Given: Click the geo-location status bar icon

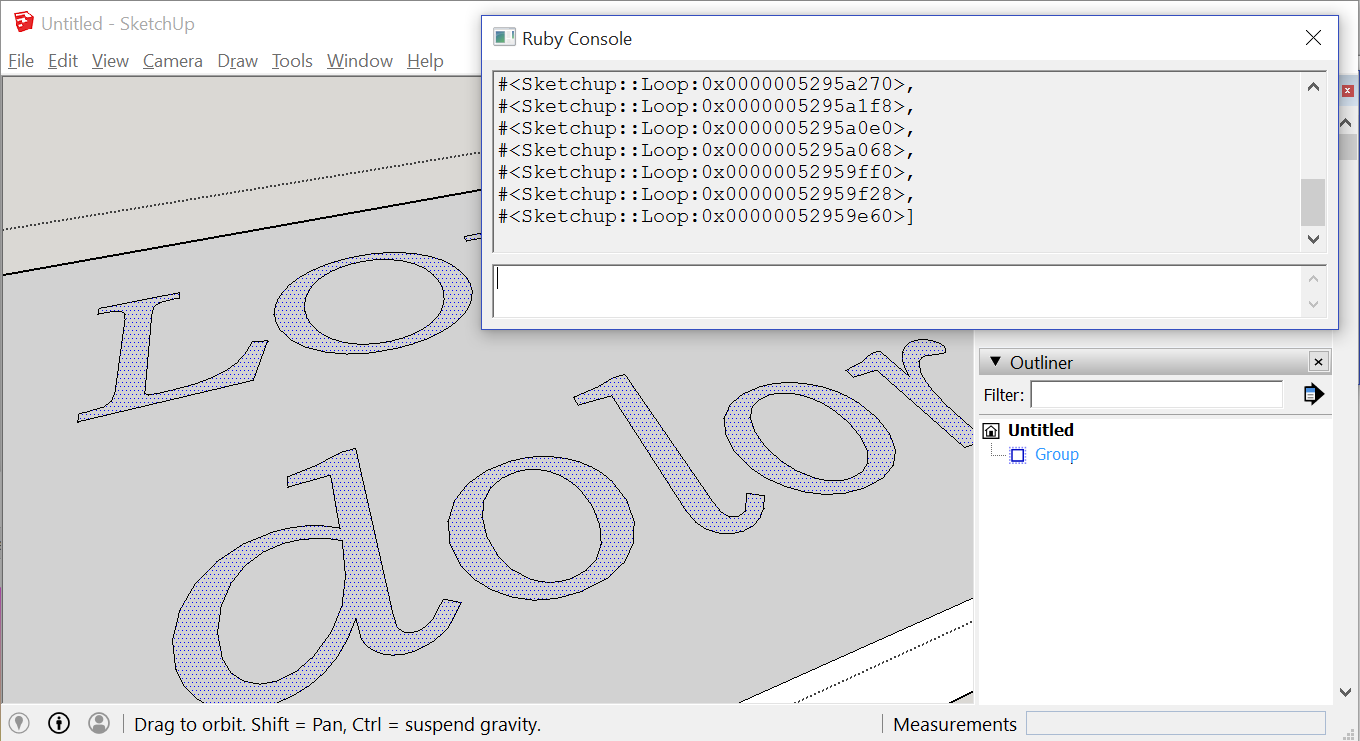Looking at the screenshot, I should click(x=20, y=723).
